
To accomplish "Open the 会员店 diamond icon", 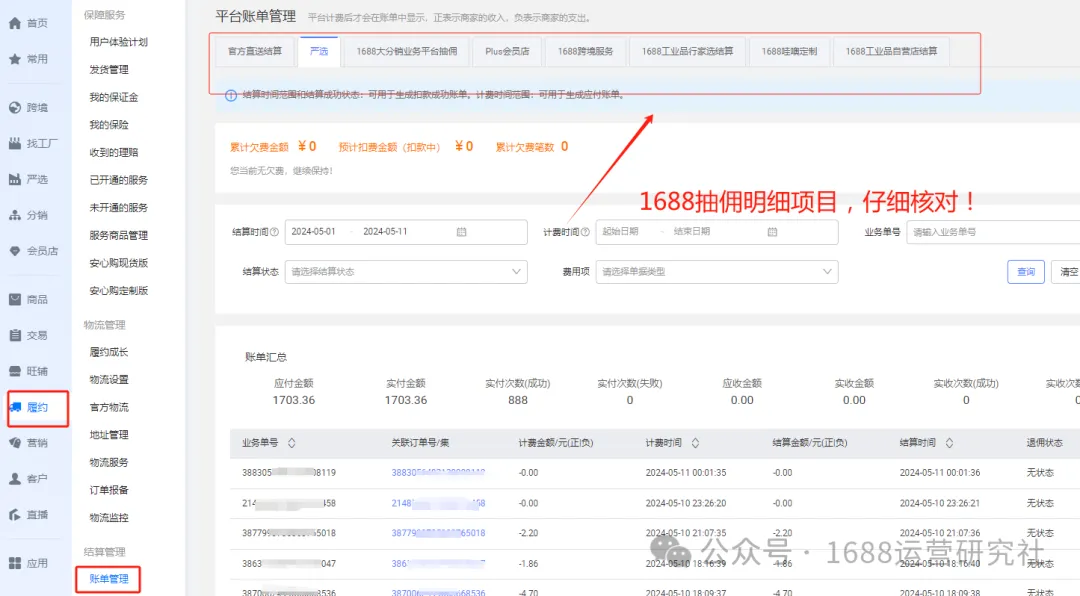I will (x=15, y=251).
